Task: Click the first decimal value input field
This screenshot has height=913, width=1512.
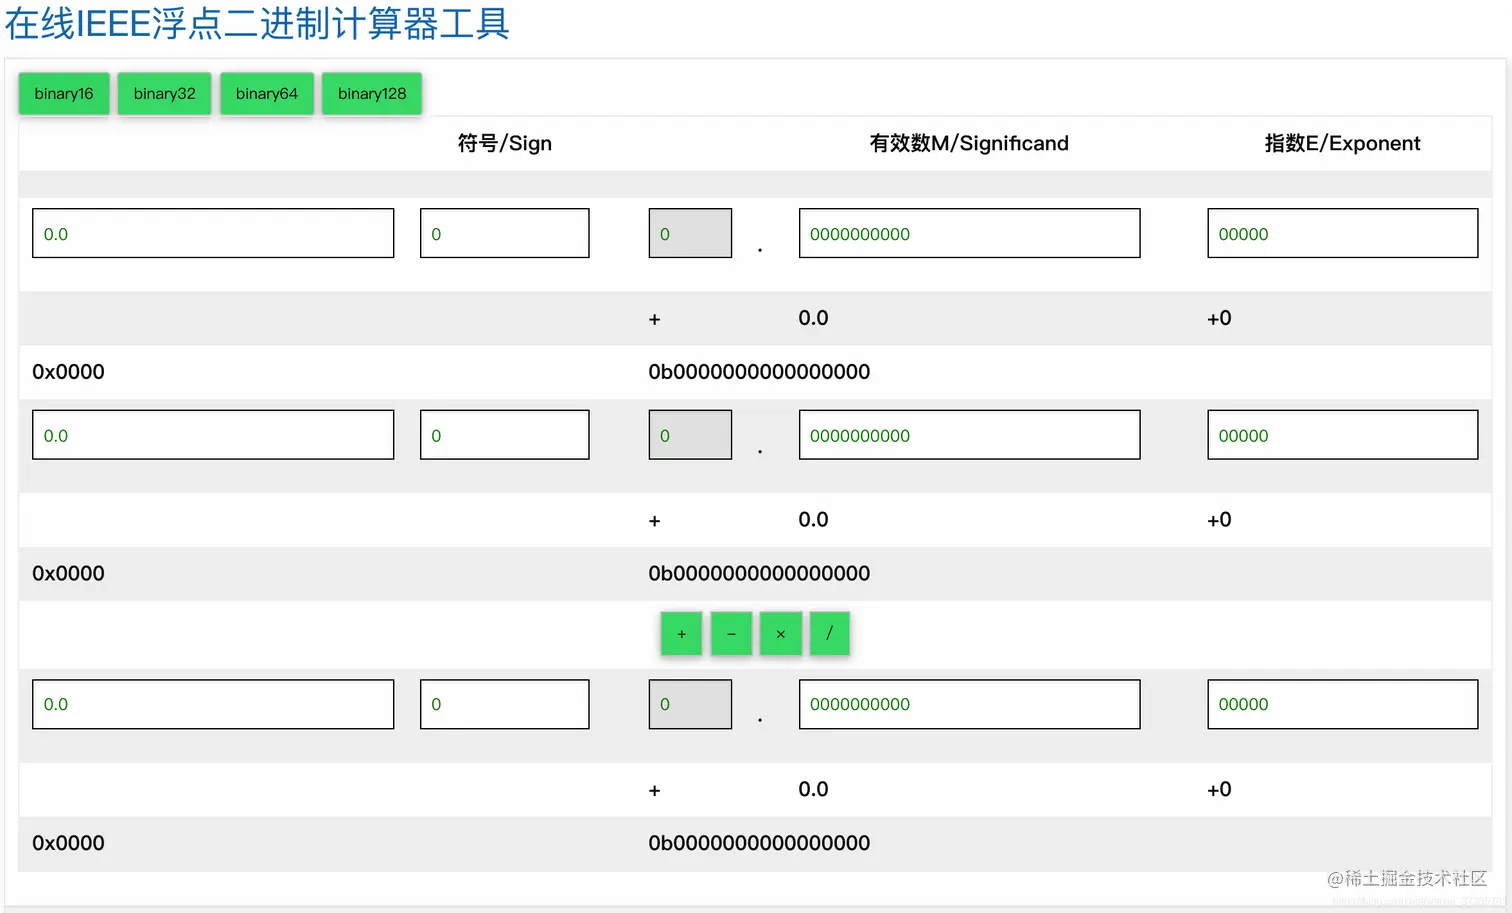Action: point(212,233)
